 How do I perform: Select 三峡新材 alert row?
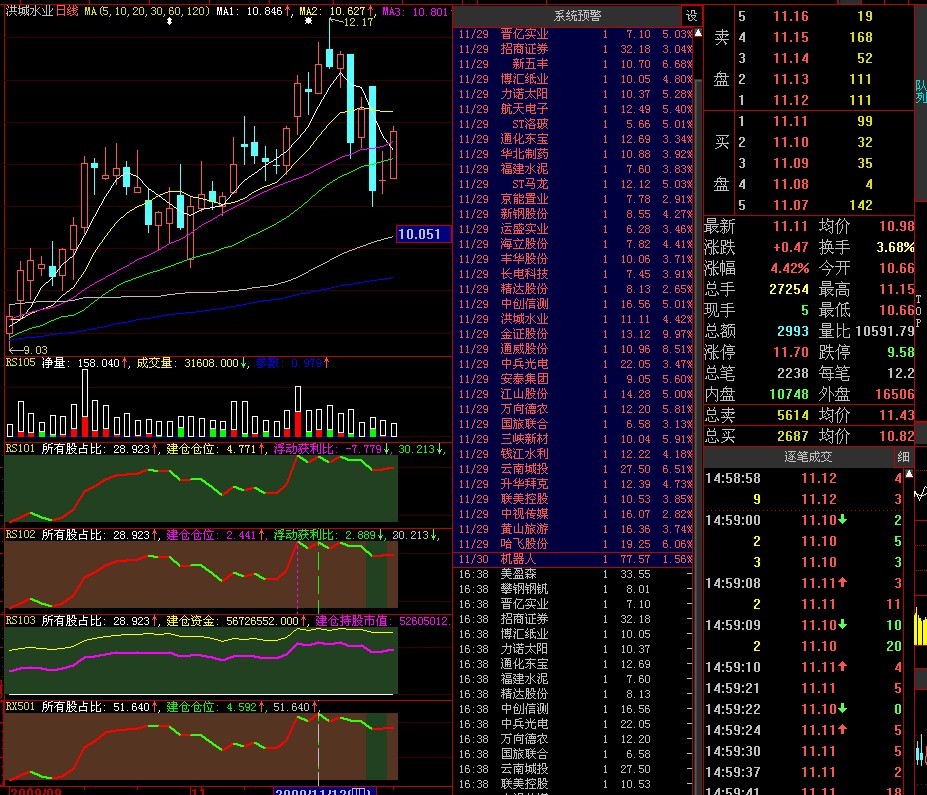(575, 439)
